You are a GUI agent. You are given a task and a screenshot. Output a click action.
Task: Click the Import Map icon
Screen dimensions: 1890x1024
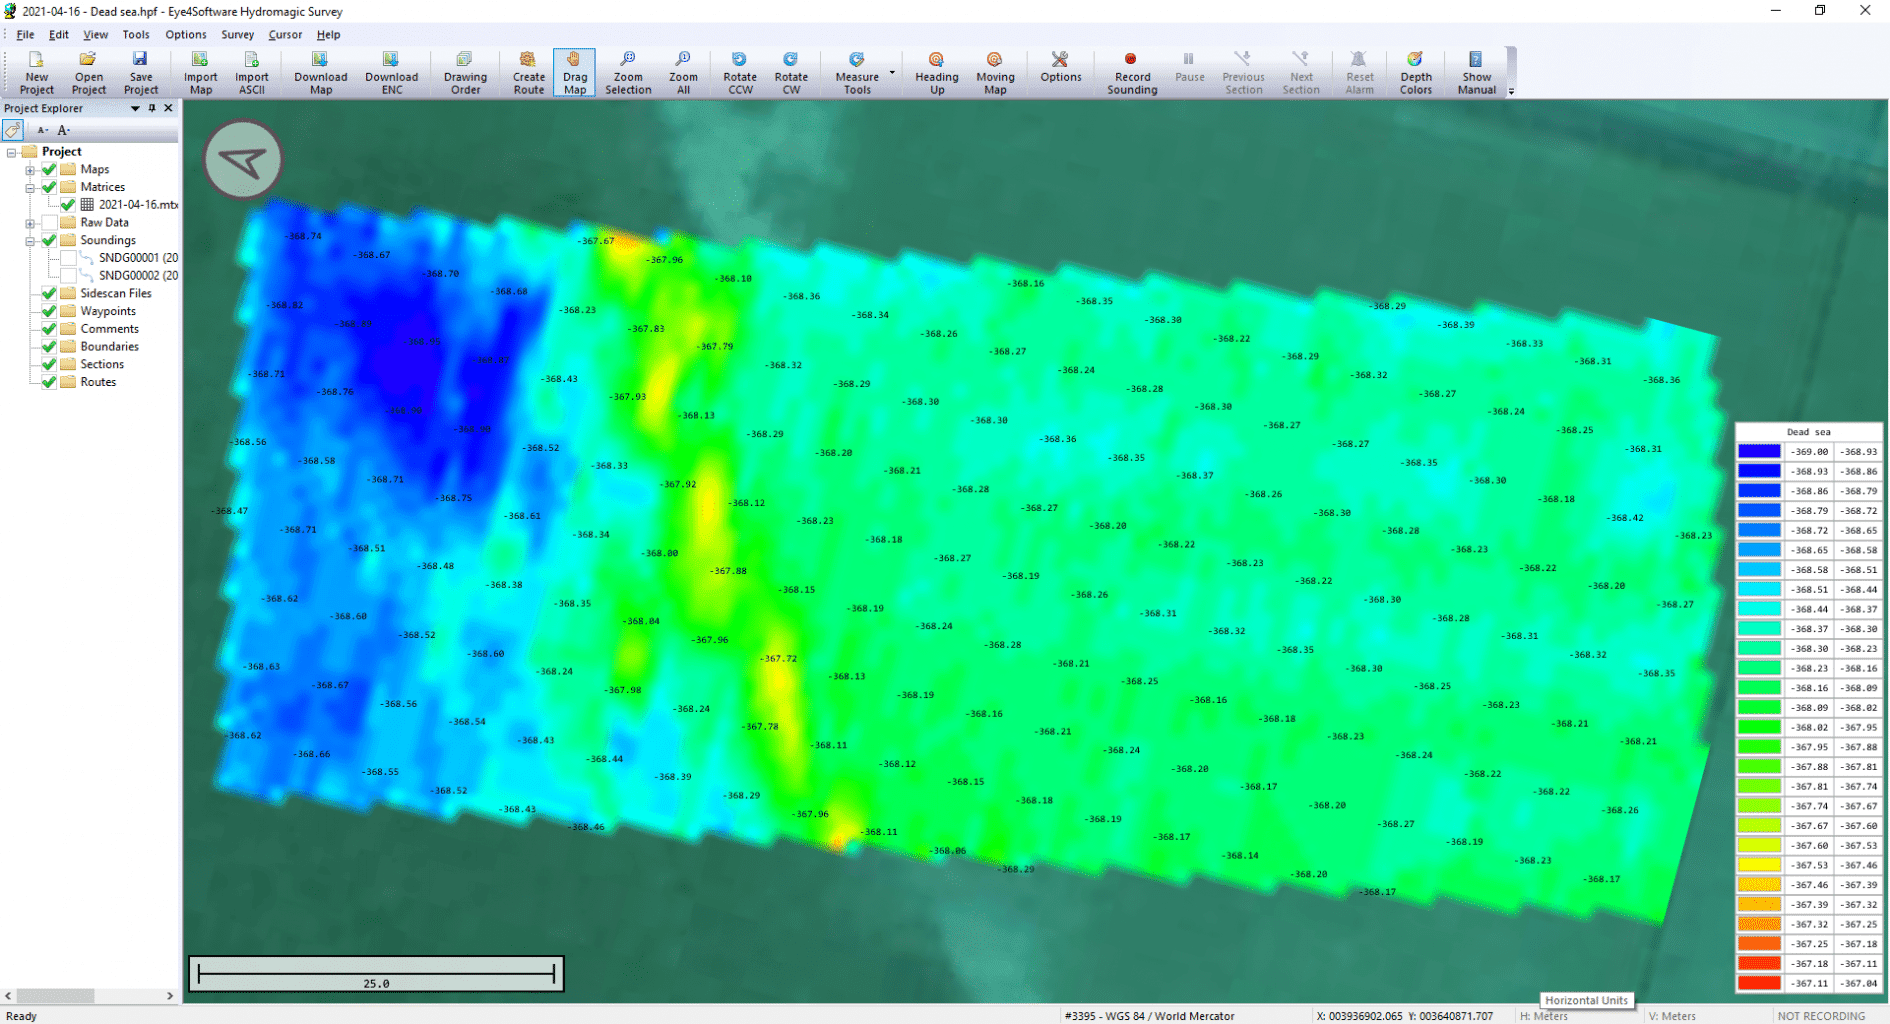point(200,73)
